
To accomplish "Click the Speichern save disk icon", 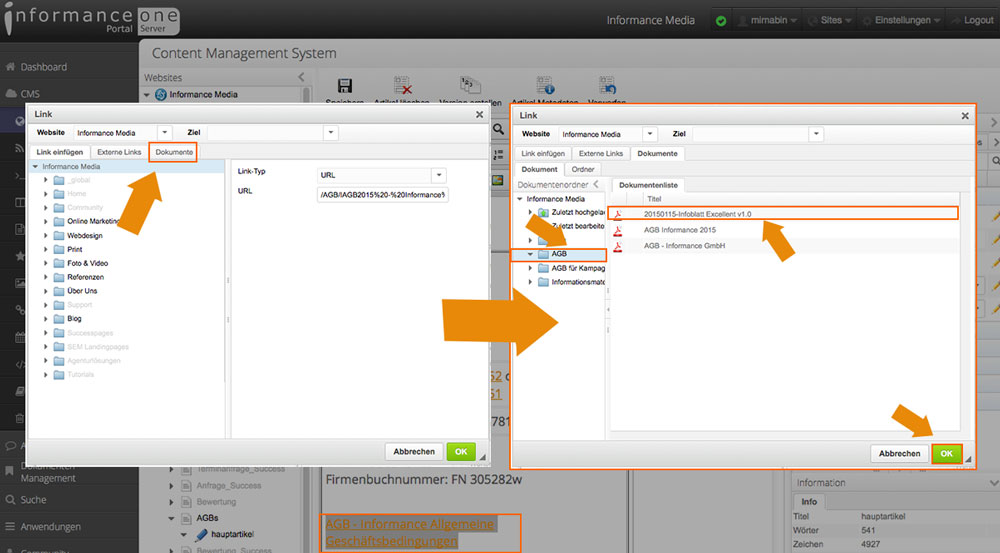I will [x=344, y=86].
